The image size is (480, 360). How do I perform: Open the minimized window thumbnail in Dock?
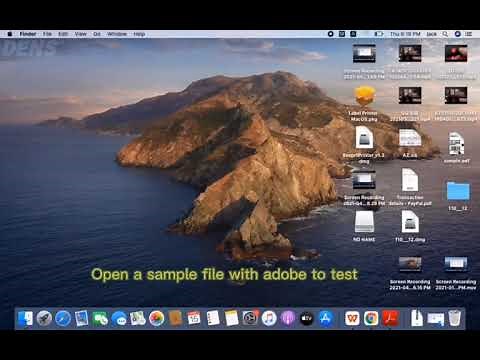(436, 319)
